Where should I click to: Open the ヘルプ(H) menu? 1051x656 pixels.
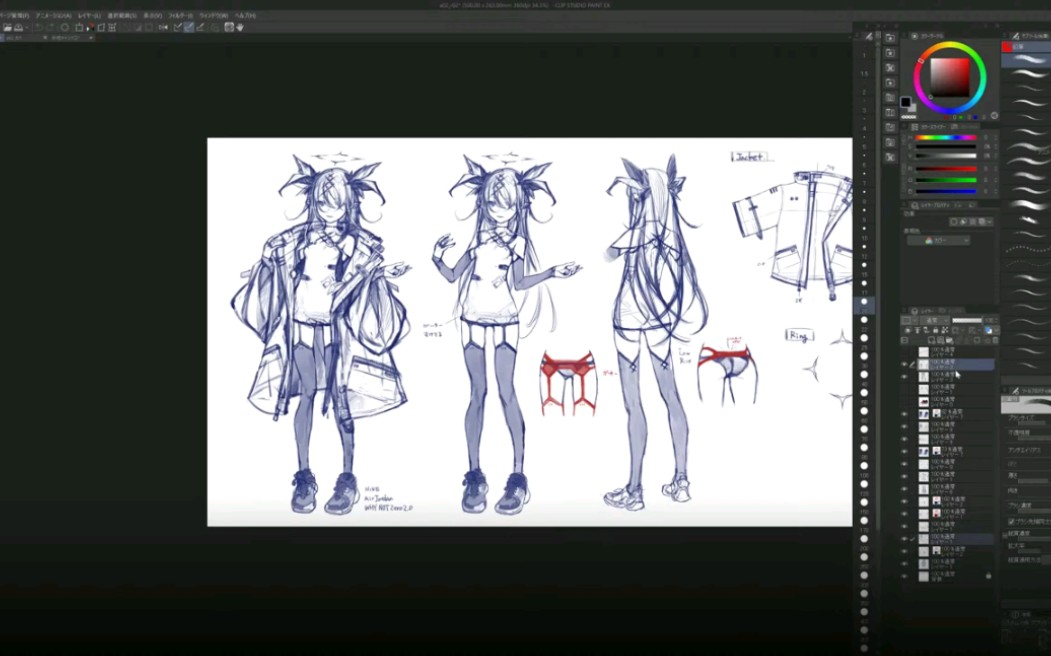coord(245,15)
